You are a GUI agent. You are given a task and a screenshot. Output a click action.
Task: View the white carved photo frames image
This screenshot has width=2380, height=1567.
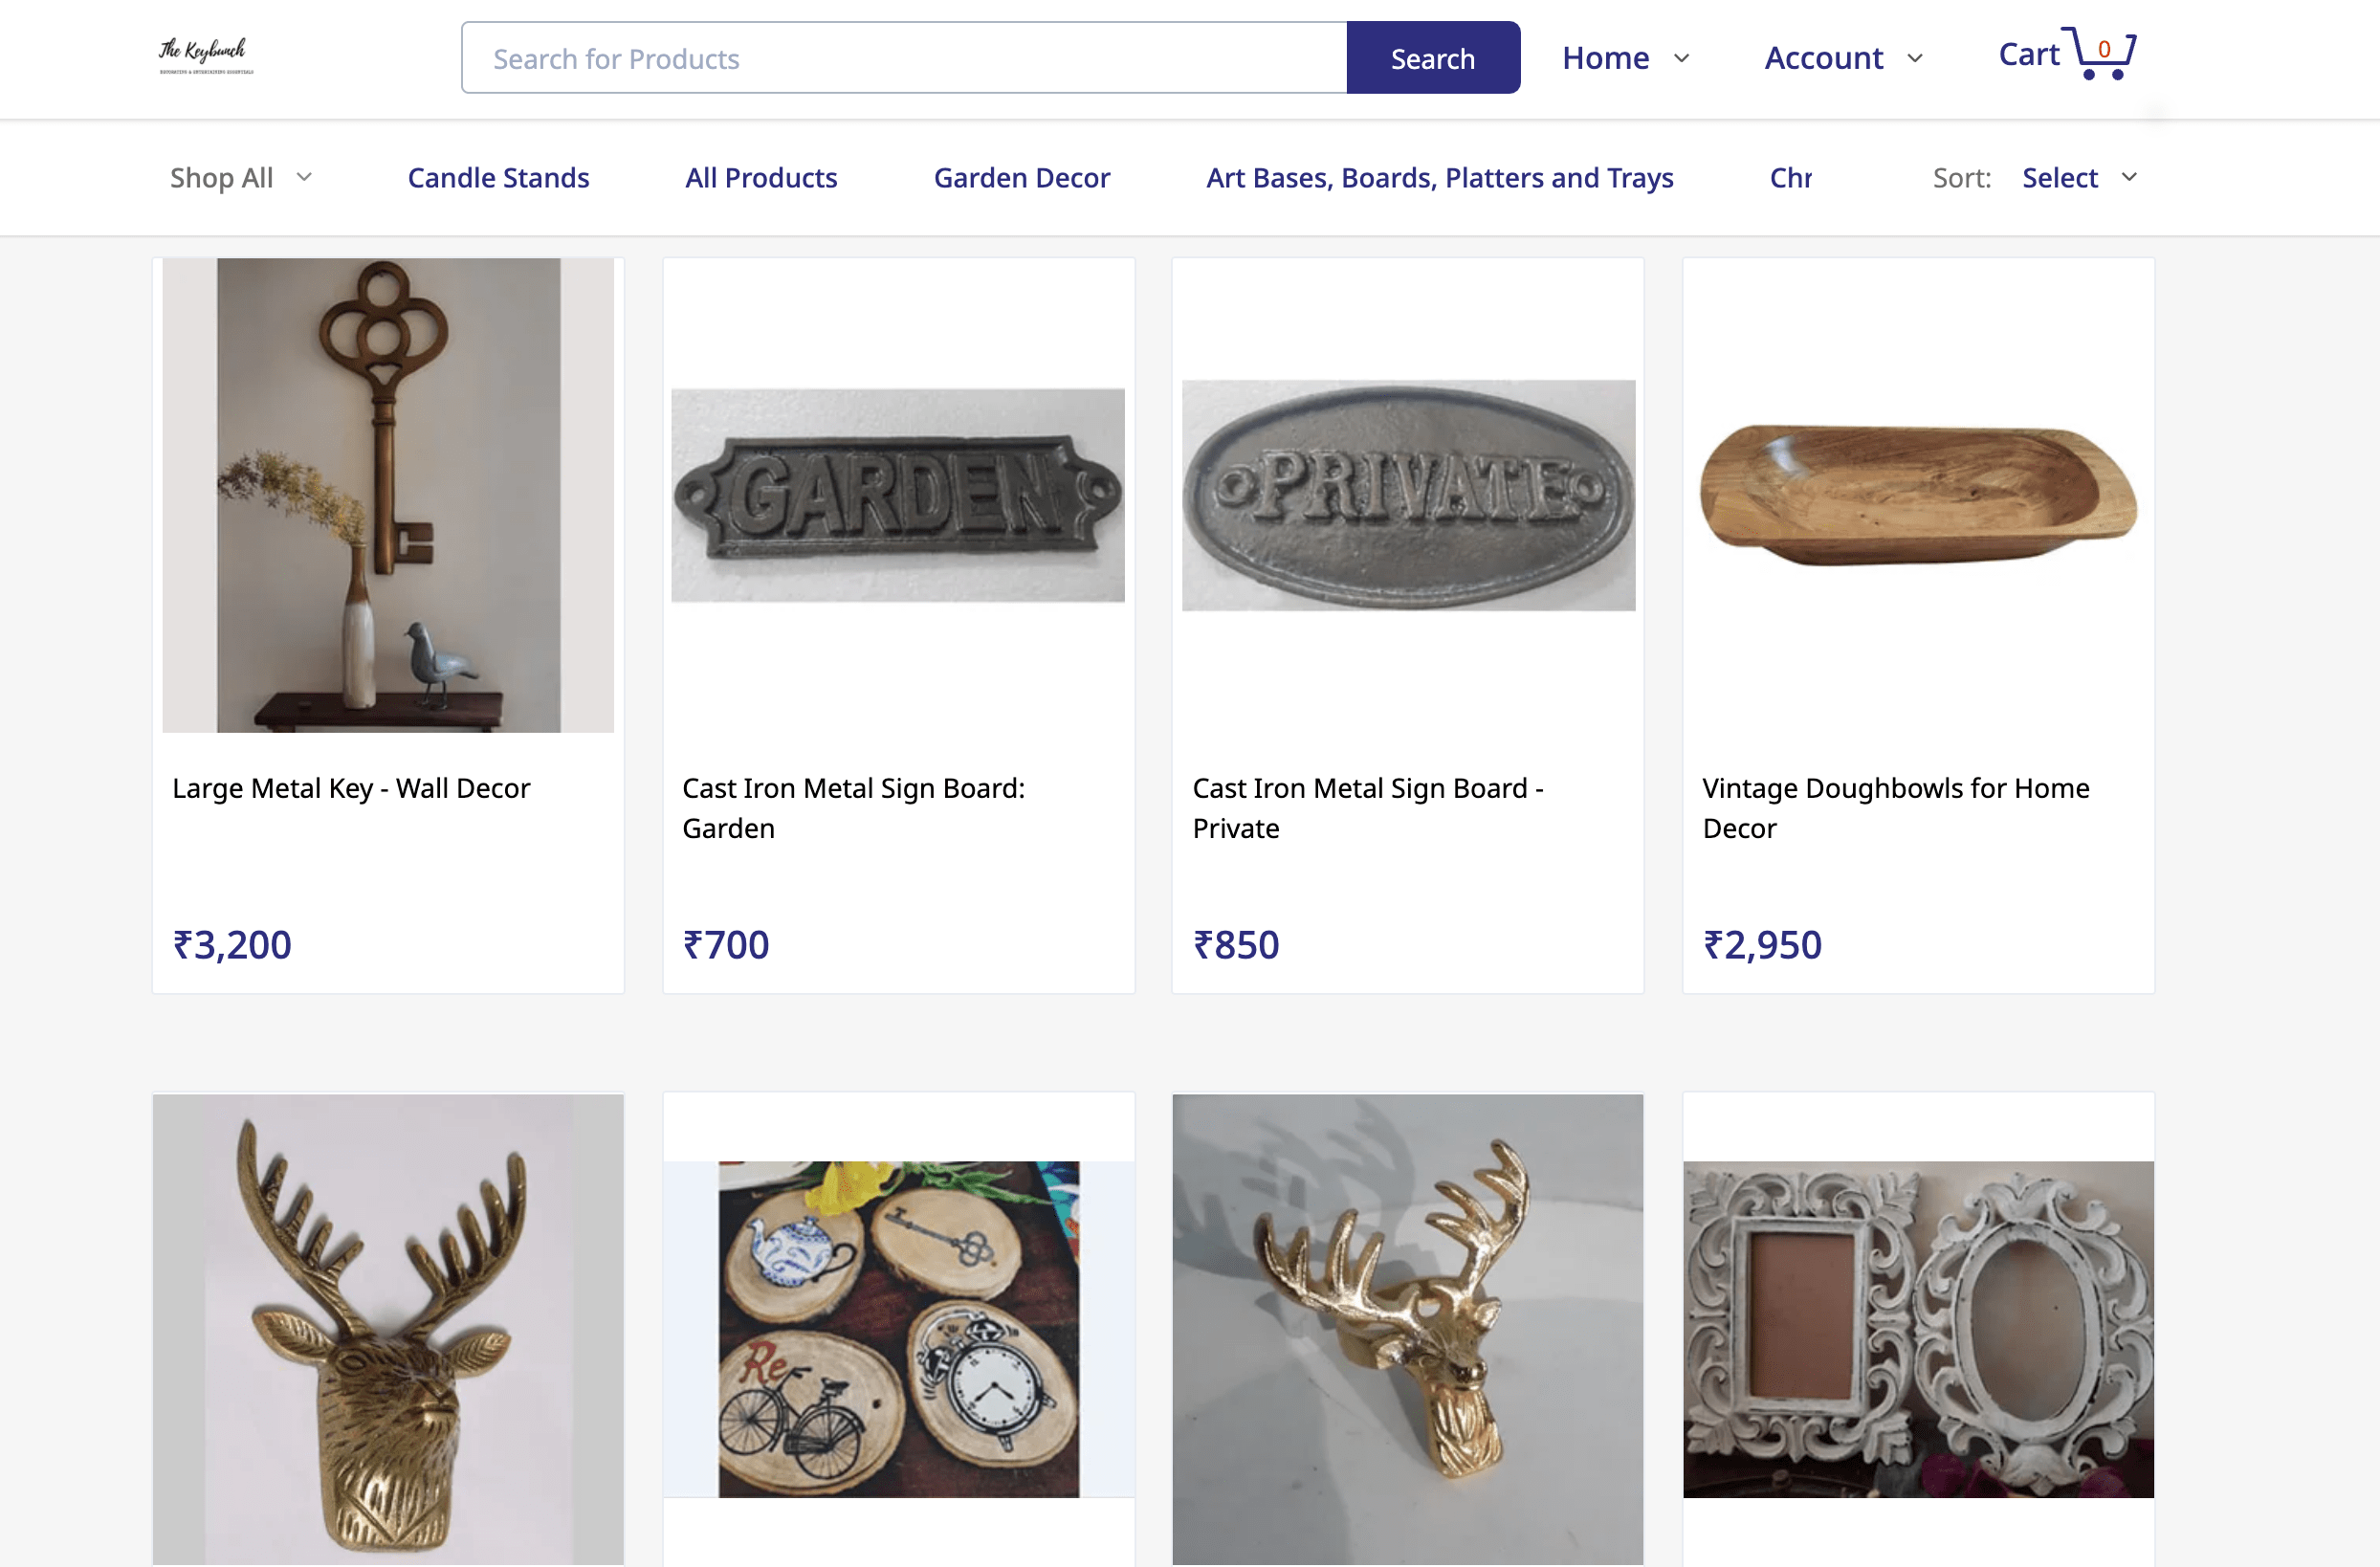coord(1918,1330)
